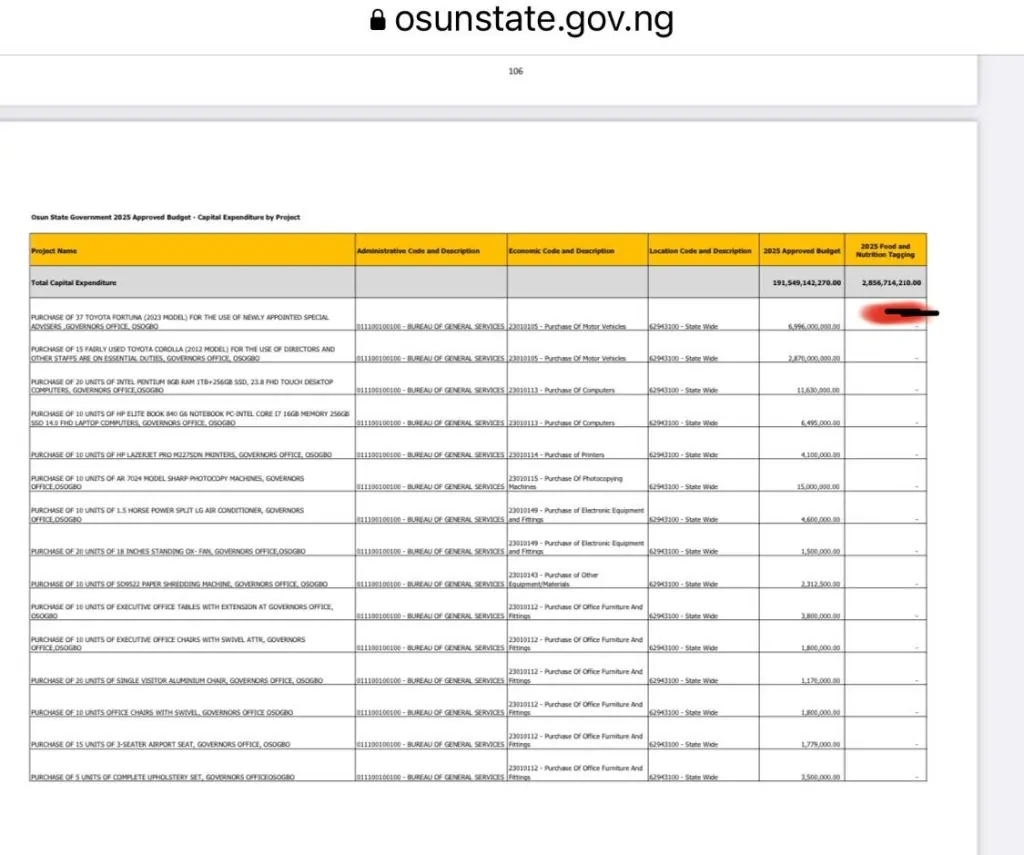Click 2025 Food and Nutrition Tagging header

886,251
